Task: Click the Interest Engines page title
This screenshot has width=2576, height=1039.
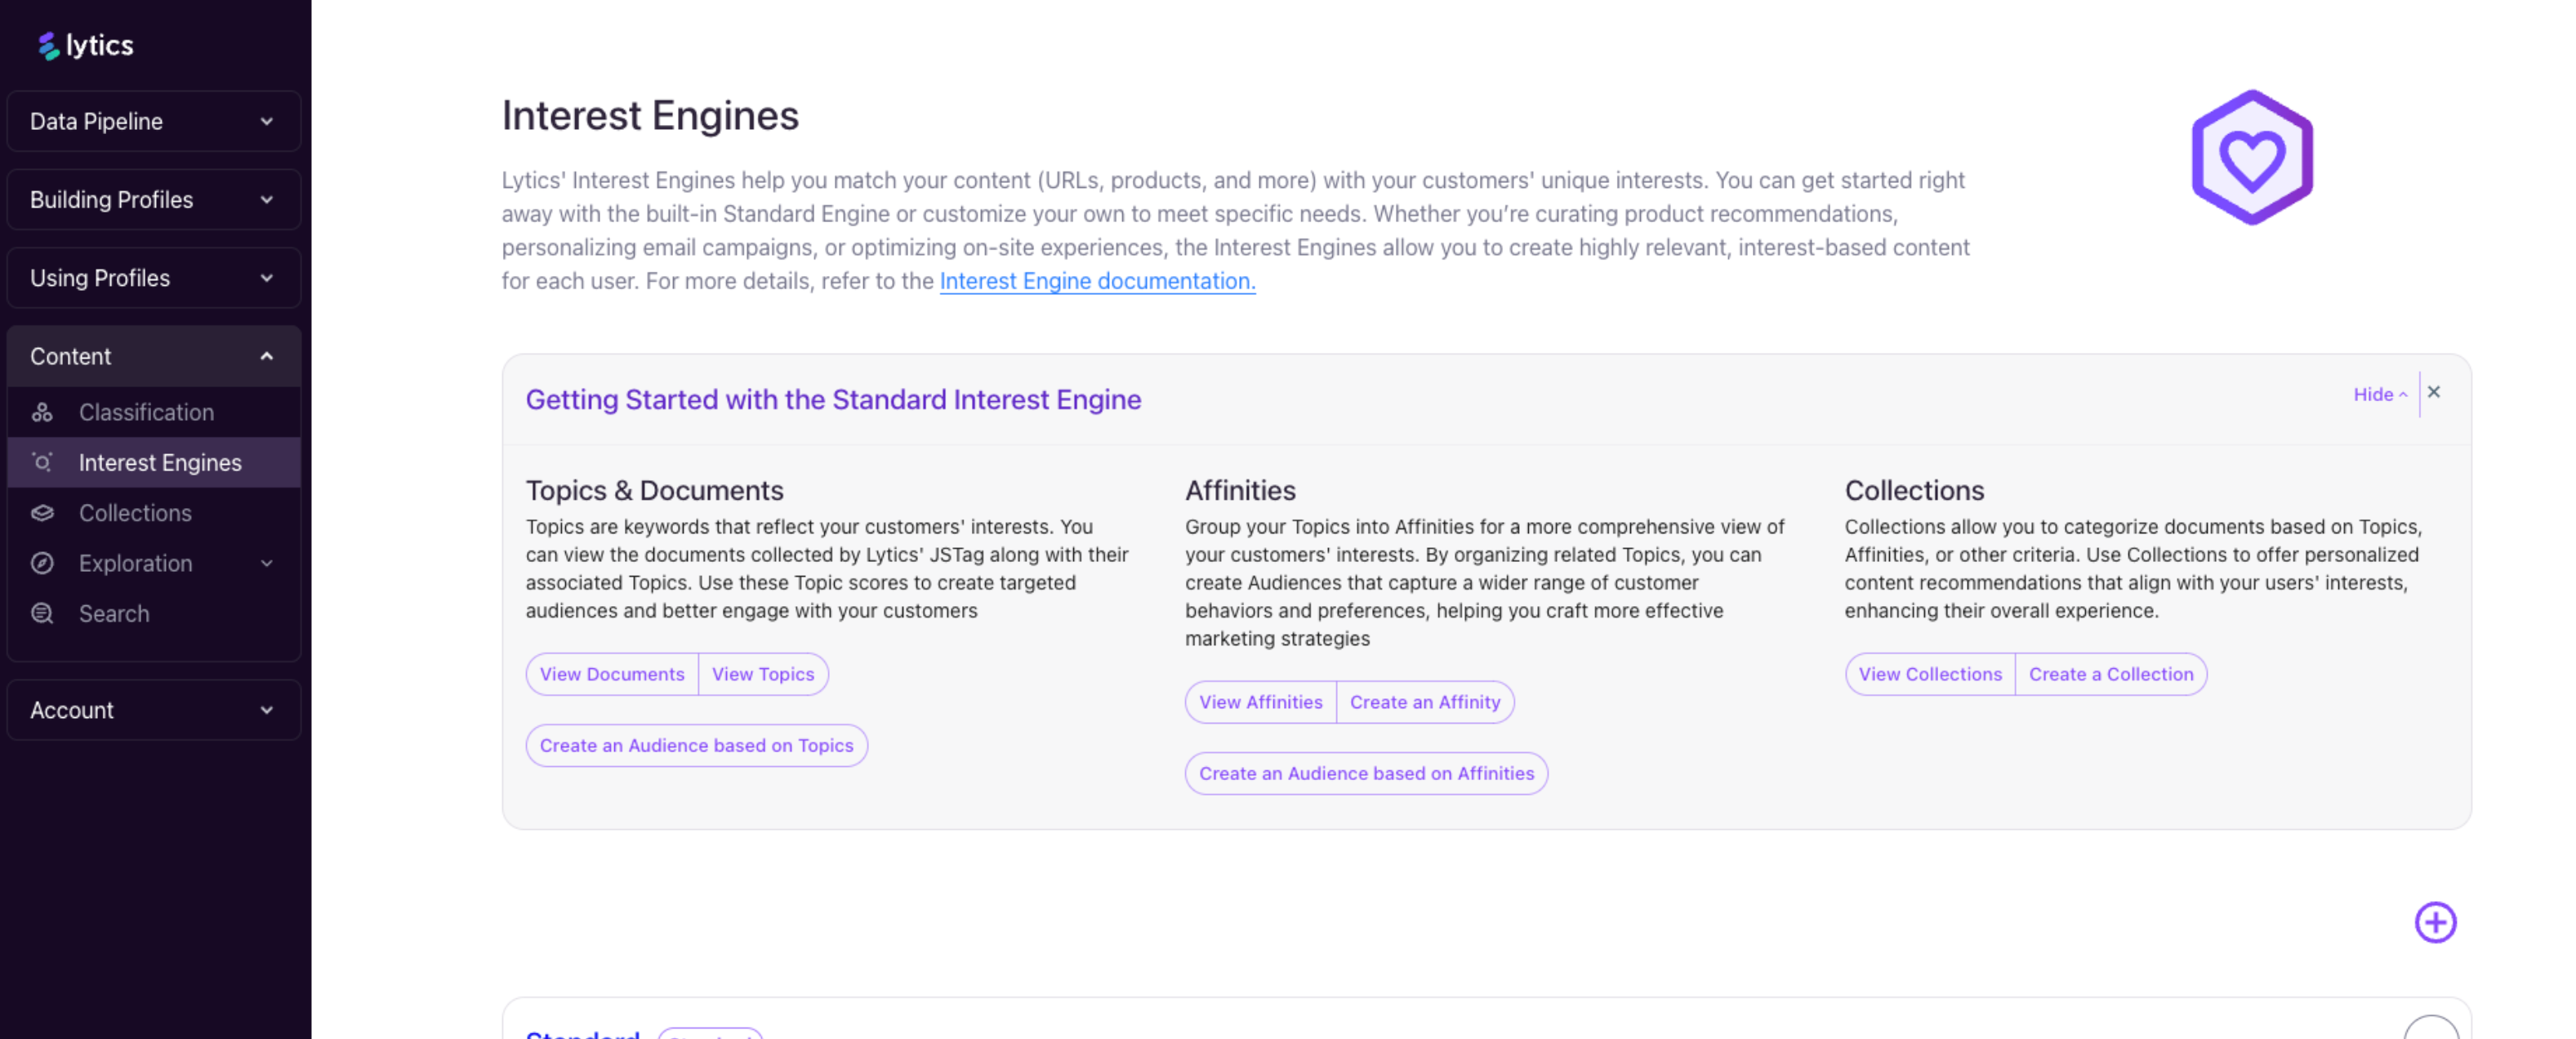Action: coord(650,115)
